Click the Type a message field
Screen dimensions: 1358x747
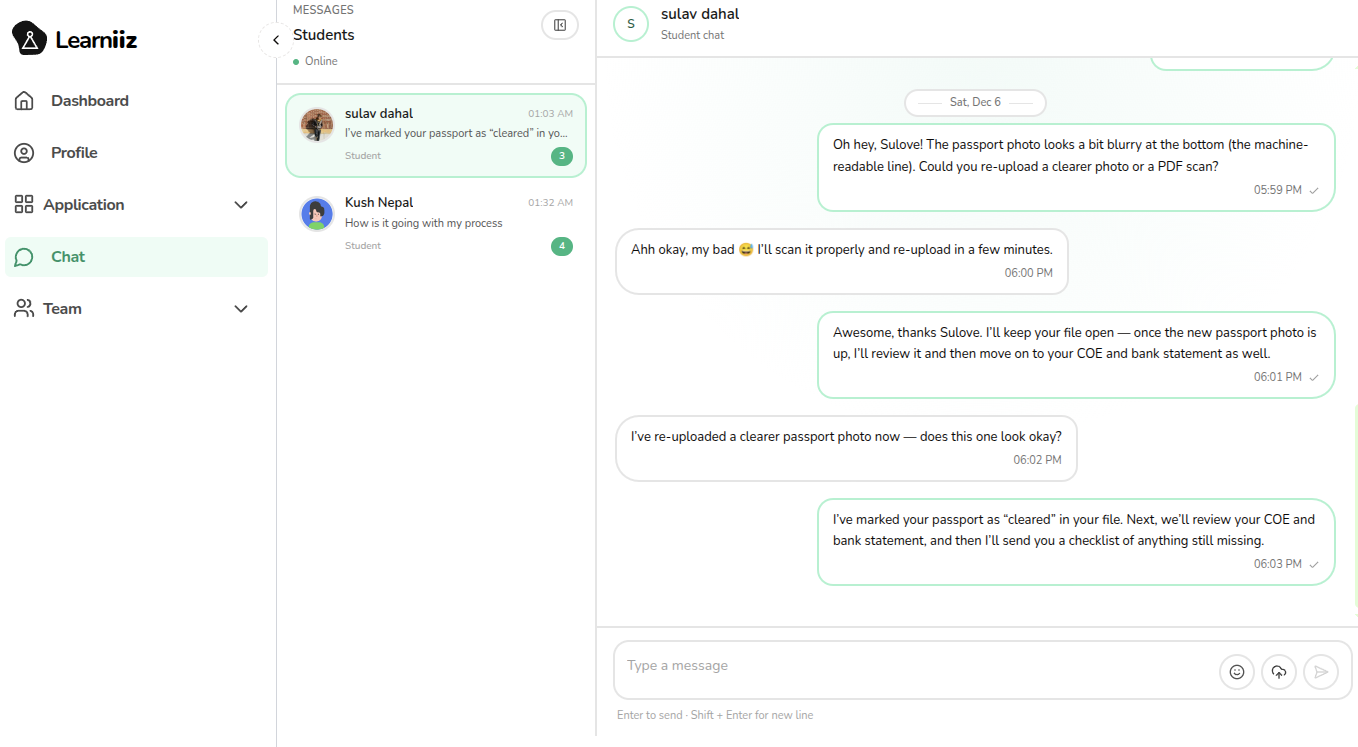pos(910,667)
